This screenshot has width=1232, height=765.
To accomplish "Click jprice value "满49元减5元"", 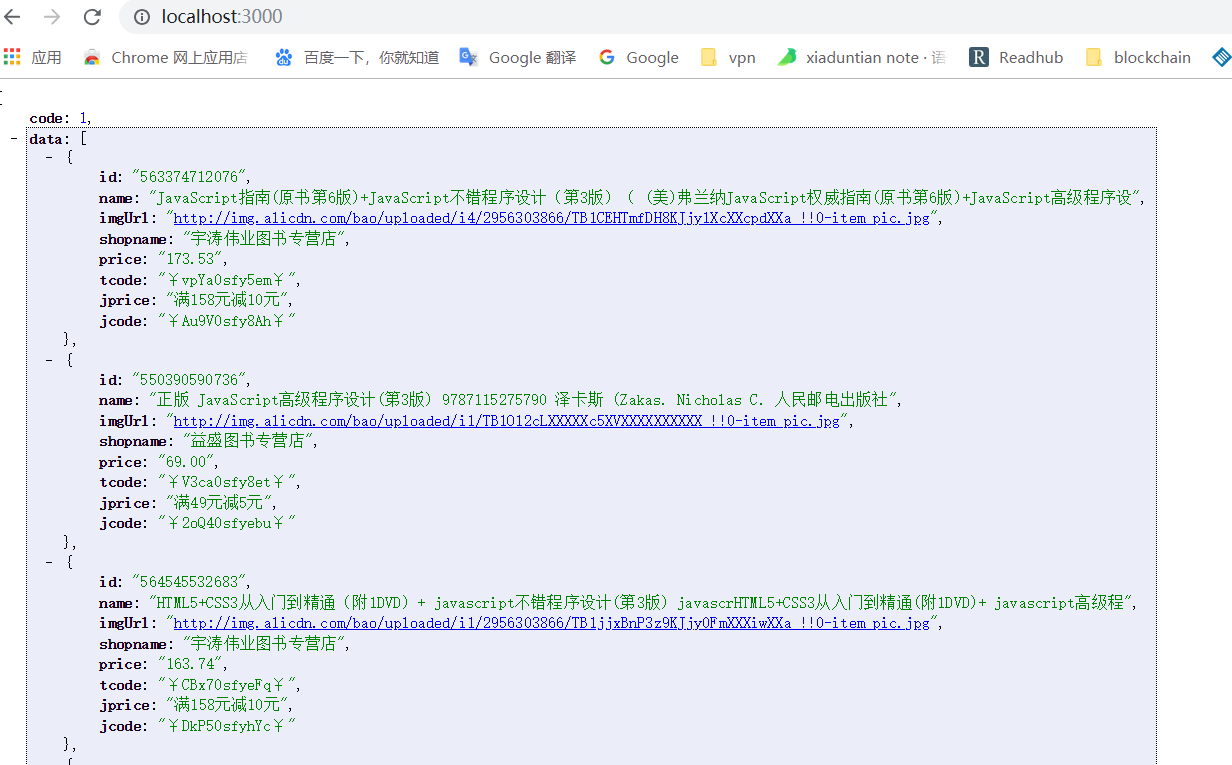I will click(221, 503).
